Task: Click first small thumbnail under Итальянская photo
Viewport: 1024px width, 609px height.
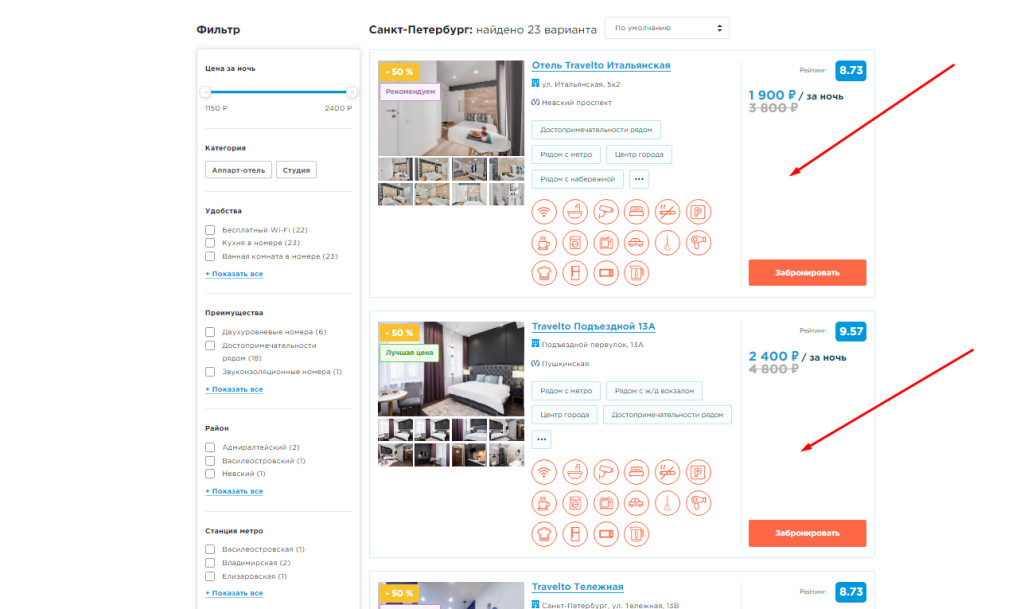Action: 395,169
